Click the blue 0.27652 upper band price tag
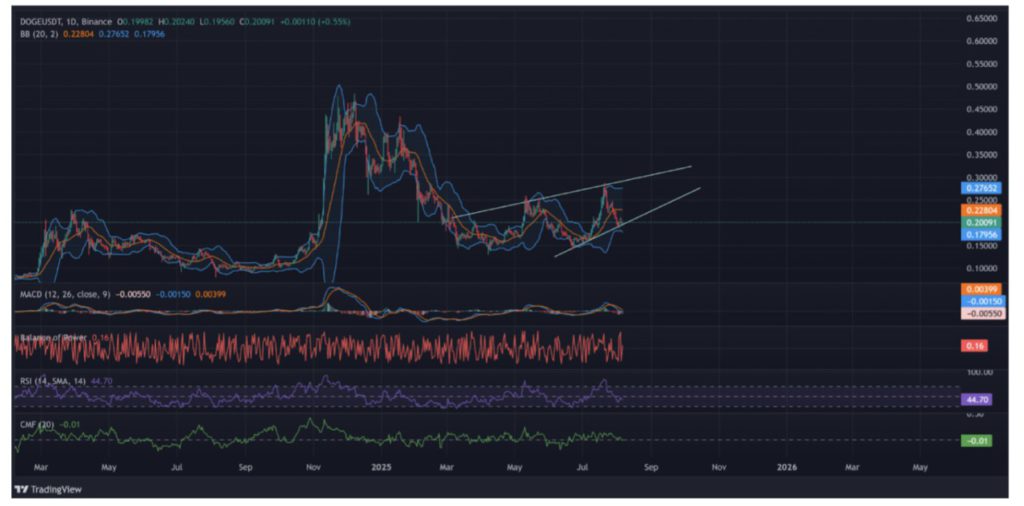 [x=976, y=187]
